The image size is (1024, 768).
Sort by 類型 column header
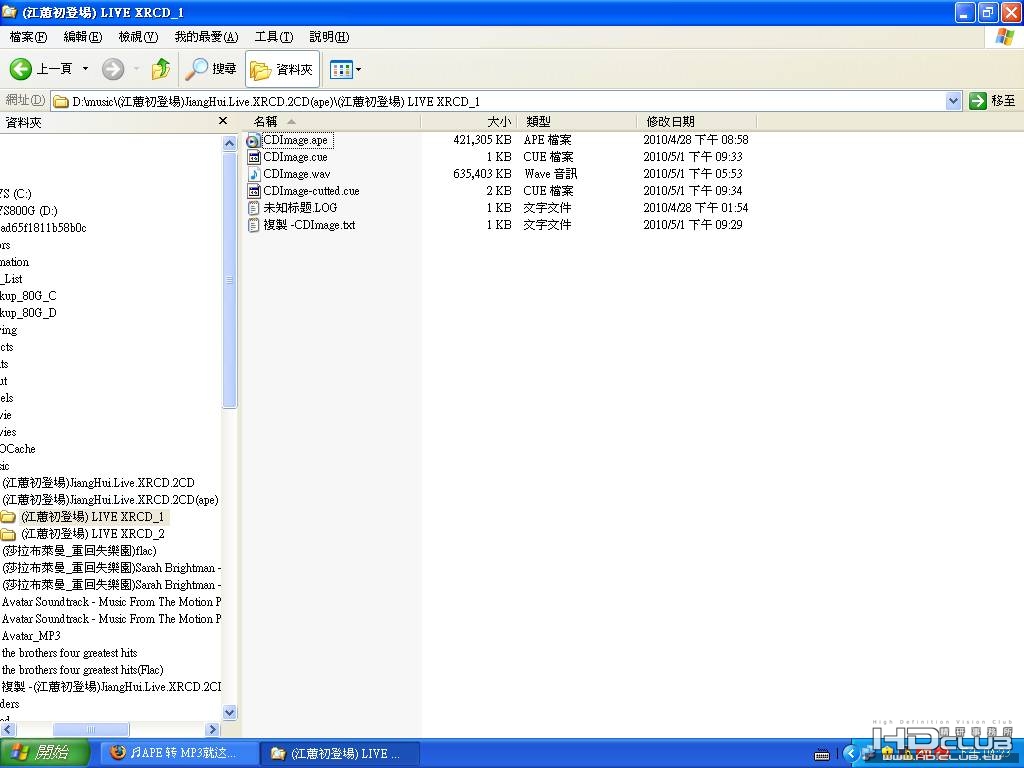coord(577,121)
